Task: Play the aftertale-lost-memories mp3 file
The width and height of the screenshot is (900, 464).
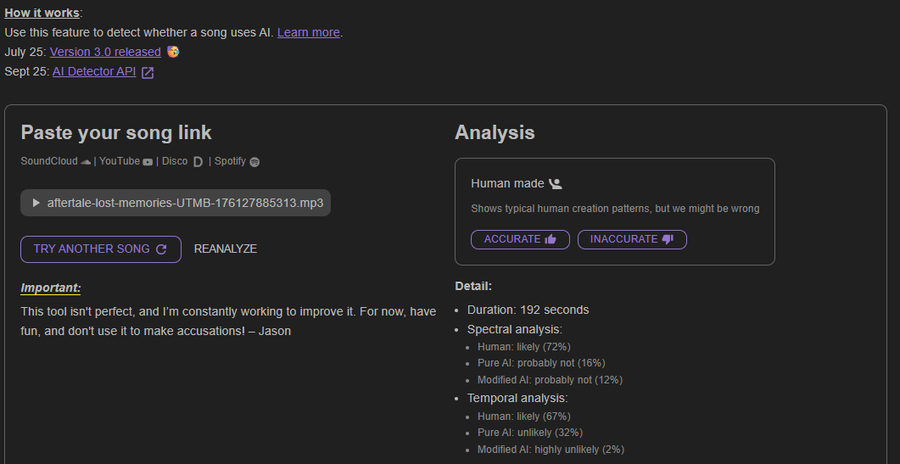Action: point(37,202)
